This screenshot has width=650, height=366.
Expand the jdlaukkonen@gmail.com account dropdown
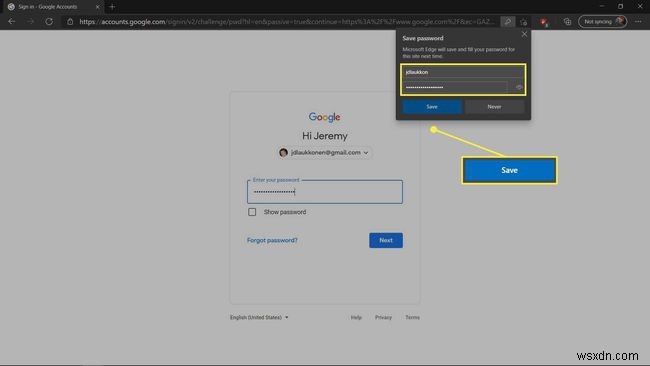pyautogui.click(x=325, y=153)
